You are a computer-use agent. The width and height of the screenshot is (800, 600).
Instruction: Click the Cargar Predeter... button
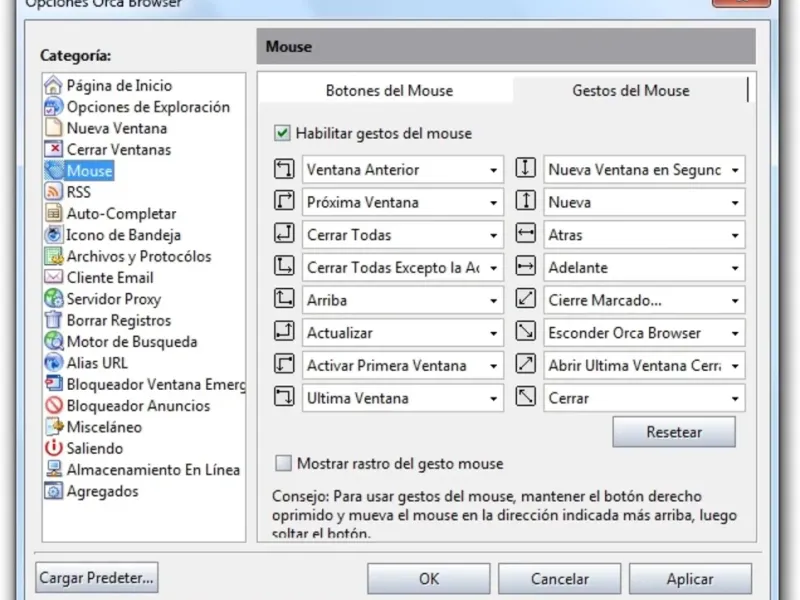pos(97,578)
